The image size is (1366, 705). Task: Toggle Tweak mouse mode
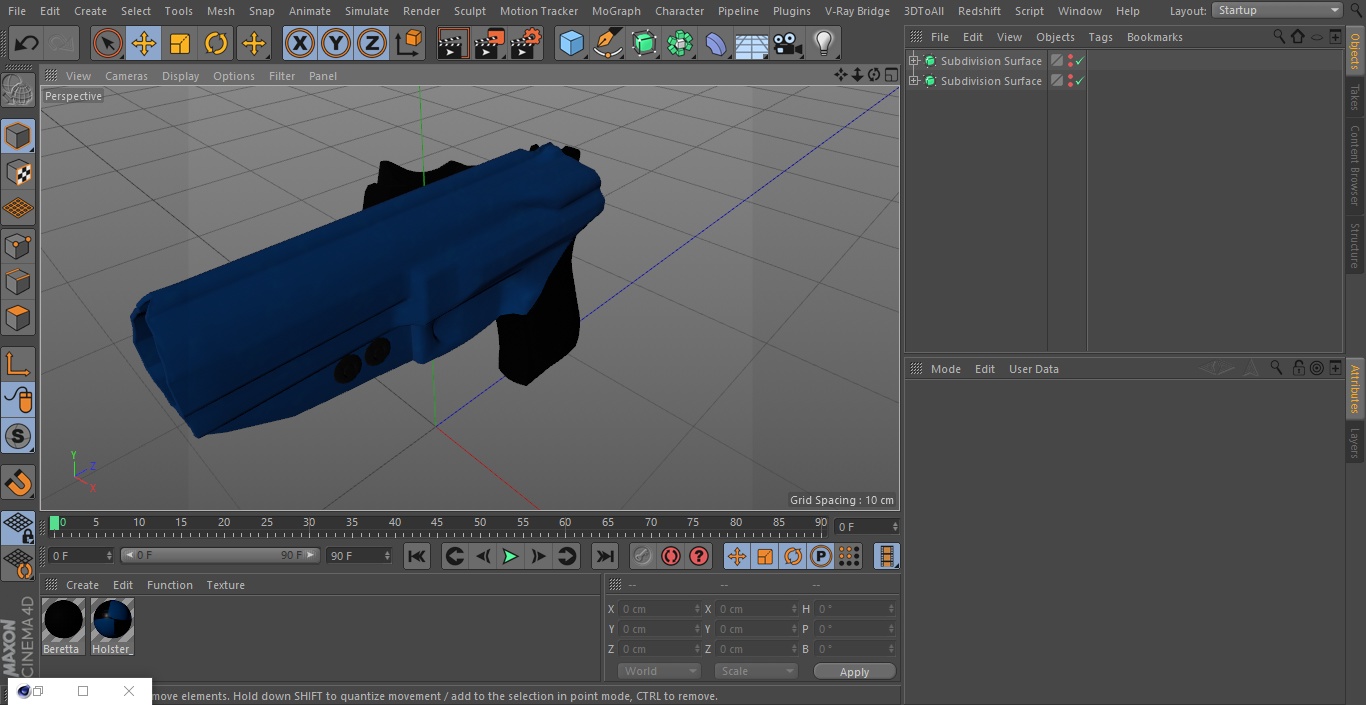pos(18,400)
